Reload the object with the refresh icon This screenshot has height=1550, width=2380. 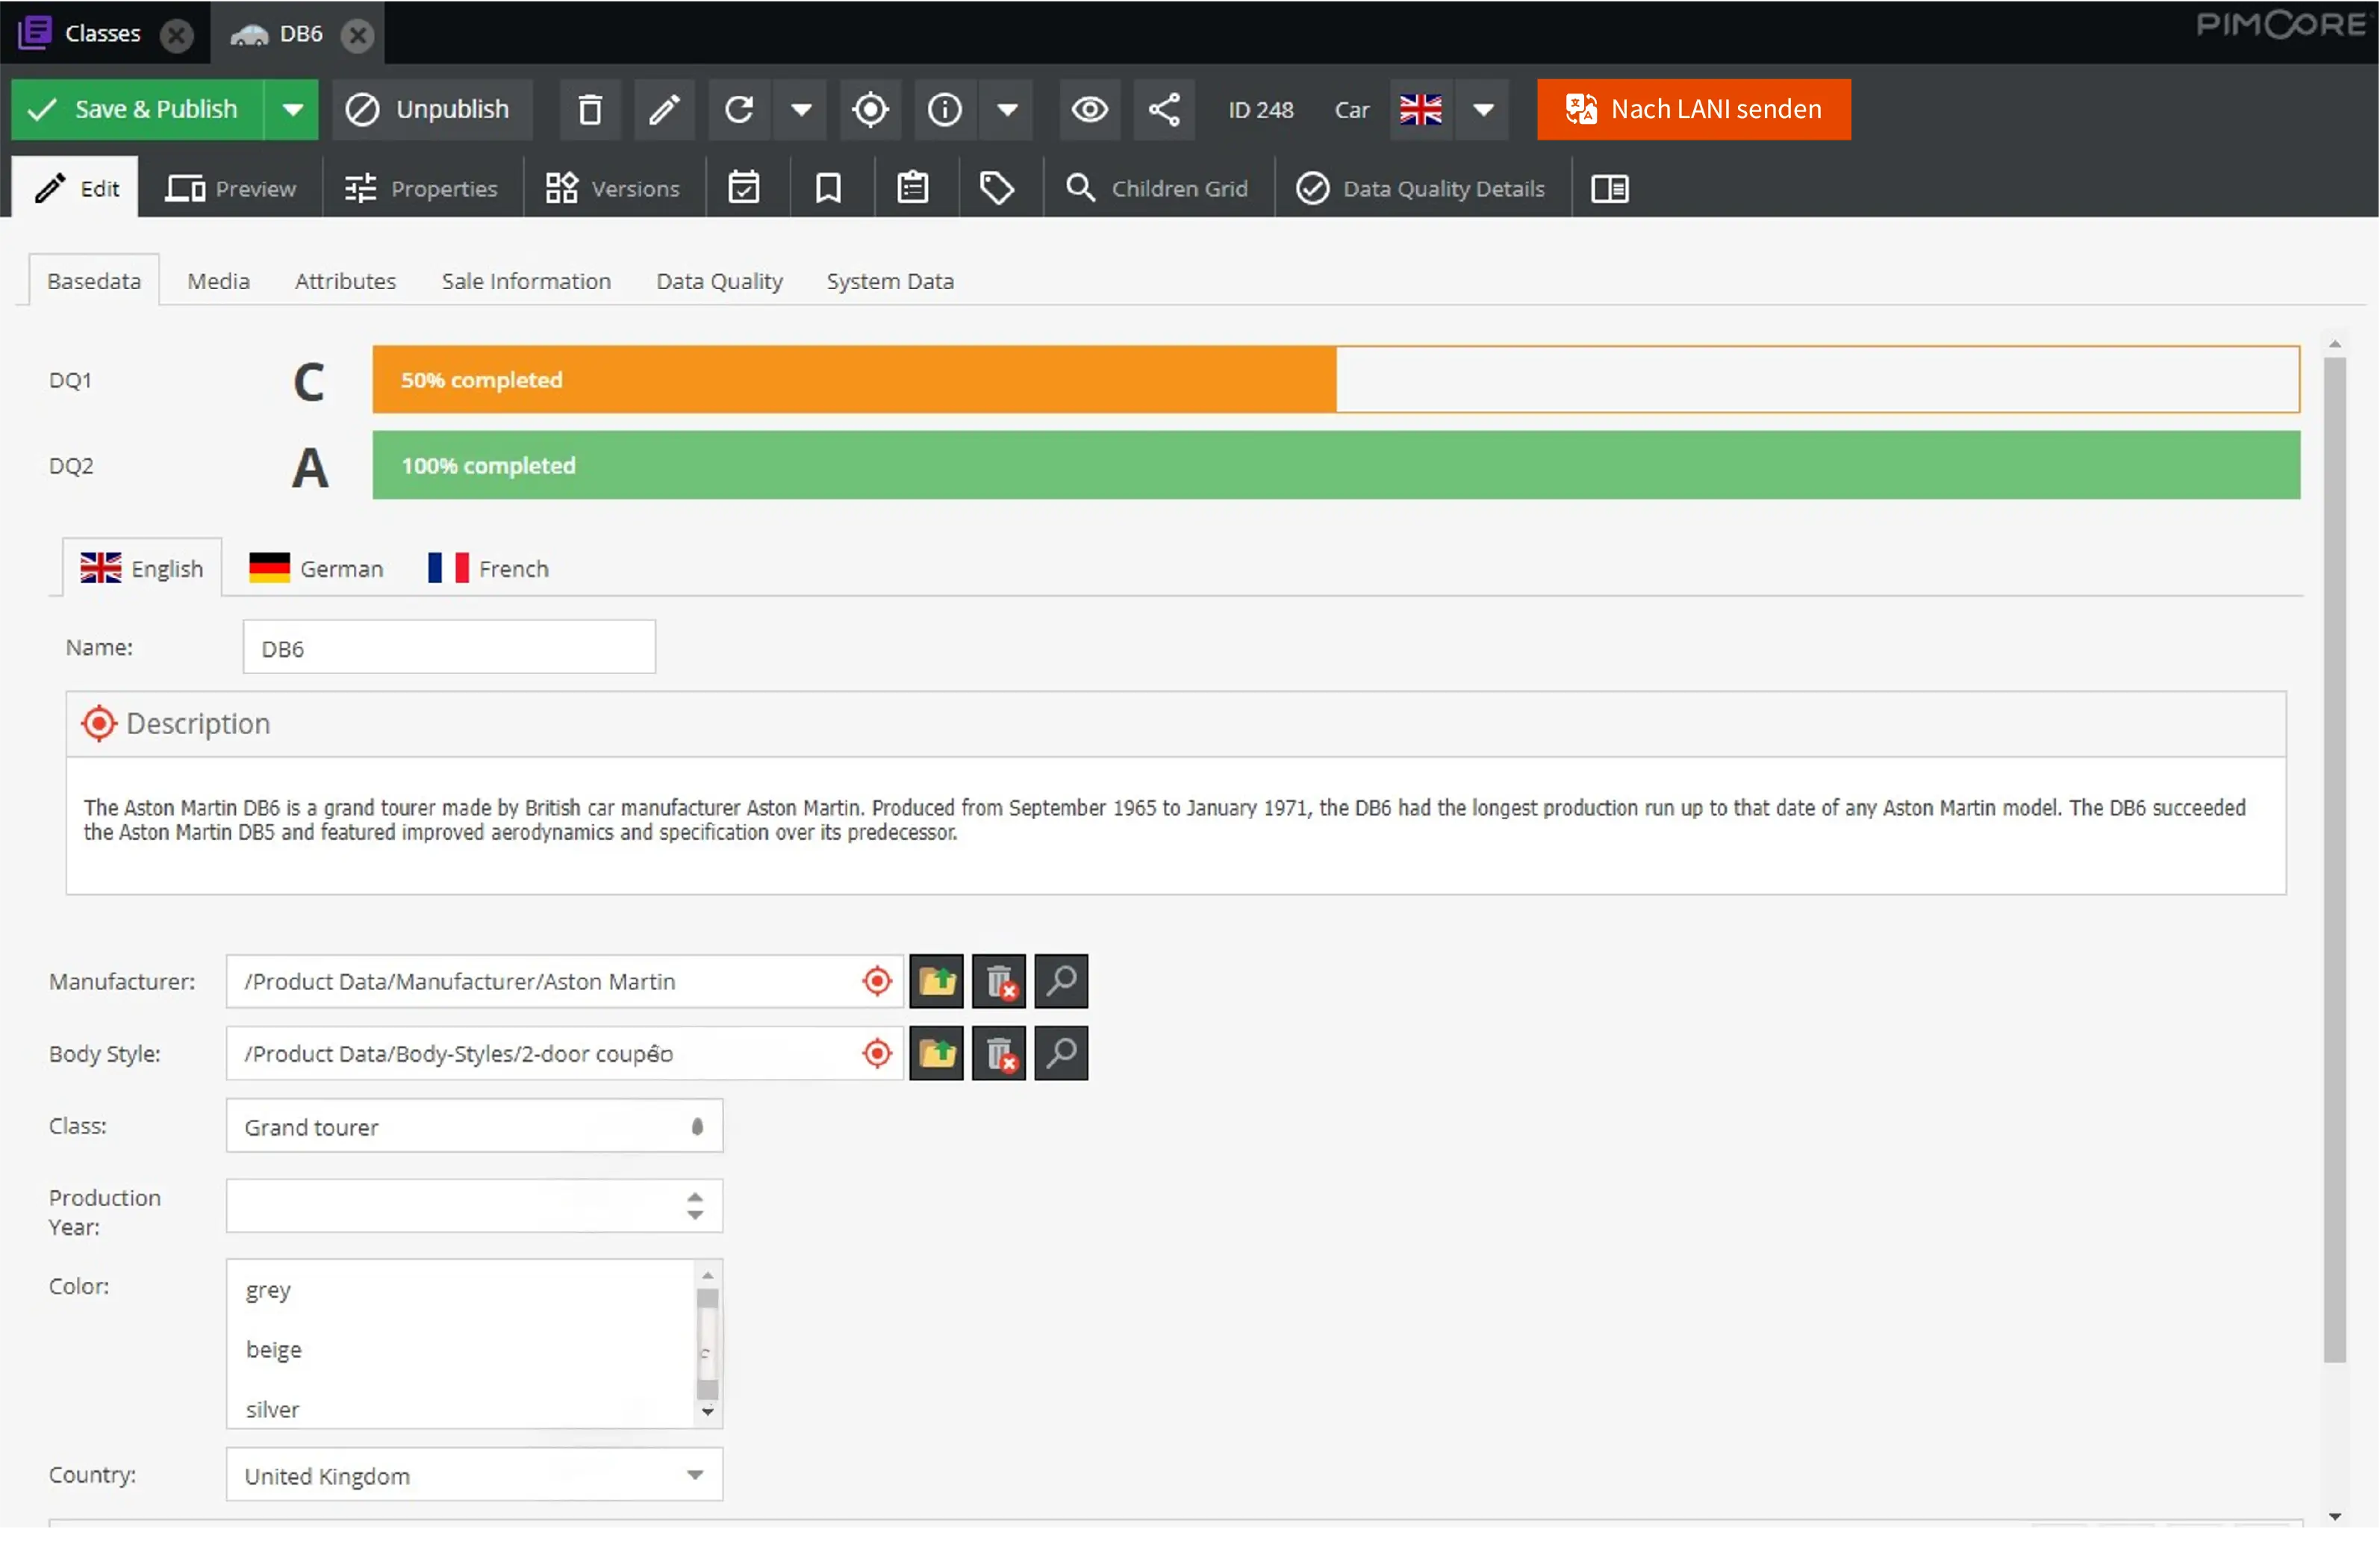(x=739, y=109)
